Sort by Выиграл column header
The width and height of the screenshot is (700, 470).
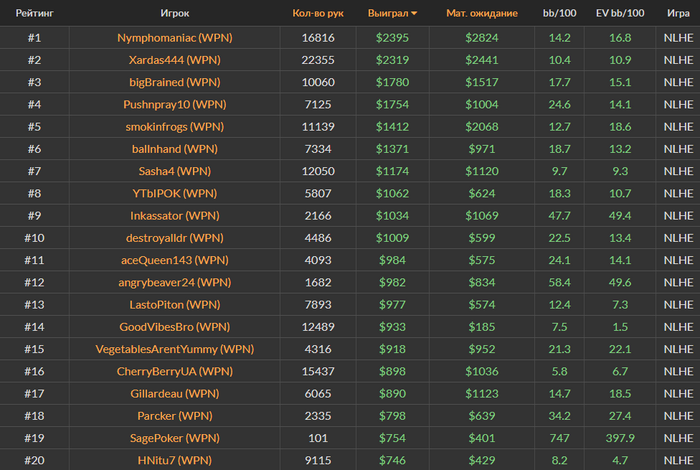coord(388,13)
